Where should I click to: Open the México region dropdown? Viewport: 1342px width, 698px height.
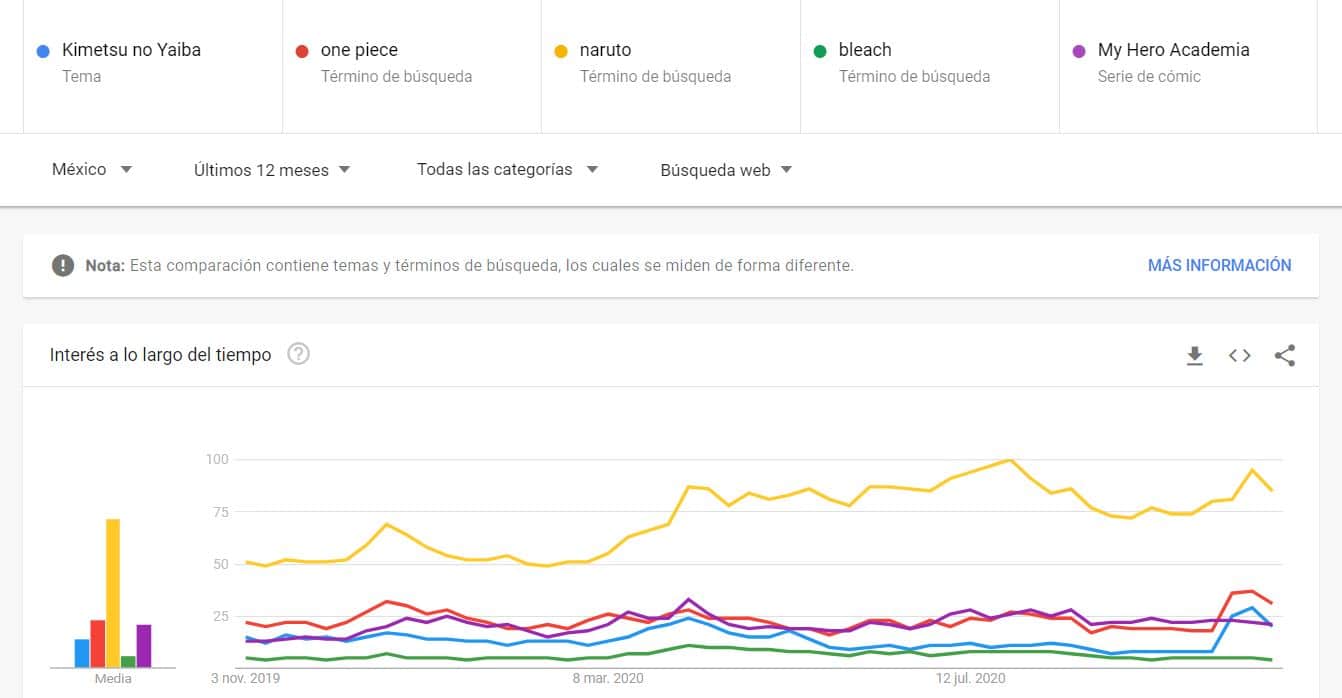pos(92,170)
